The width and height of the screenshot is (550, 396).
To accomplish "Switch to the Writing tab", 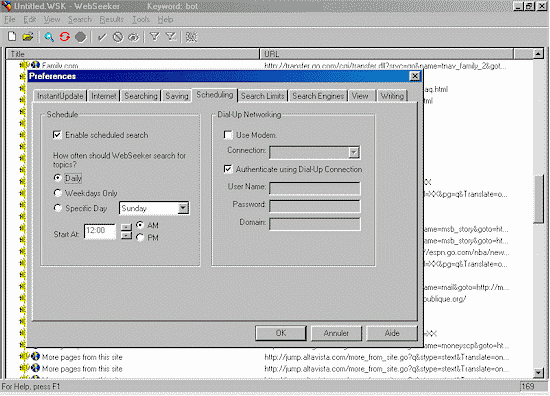I will [x=392, y=96].
